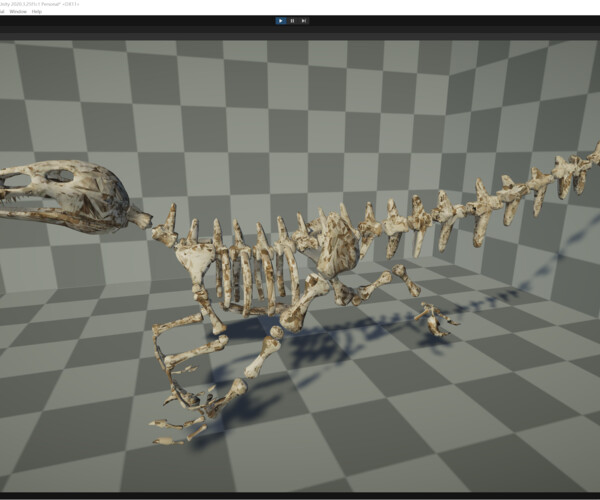600x500 pixels.
Task: Open the Window menu
Action: [x=18, y=12]
